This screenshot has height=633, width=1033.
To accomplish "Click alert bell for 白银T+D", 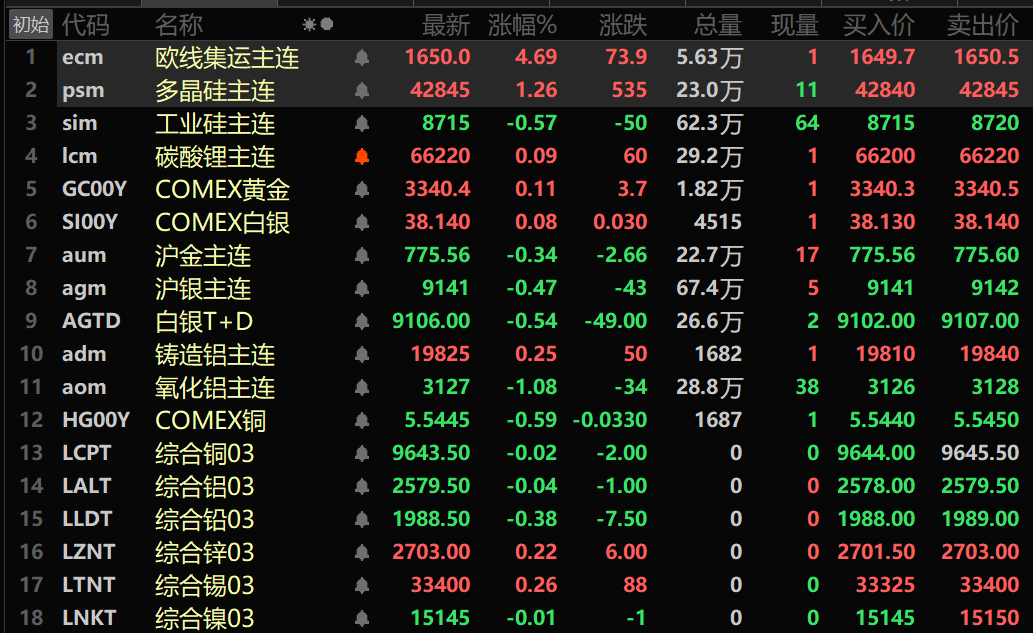I will point(362,321).
